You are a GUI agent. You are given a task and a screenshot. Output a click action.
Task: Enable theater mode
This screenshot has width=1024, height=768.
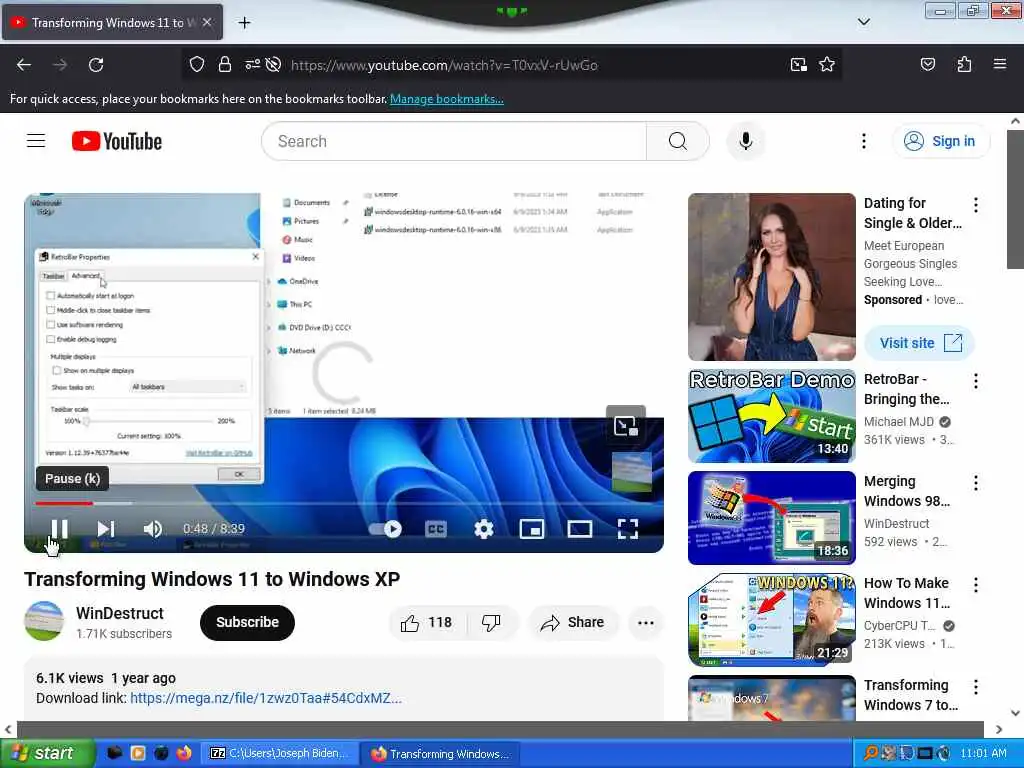point(580,529)
